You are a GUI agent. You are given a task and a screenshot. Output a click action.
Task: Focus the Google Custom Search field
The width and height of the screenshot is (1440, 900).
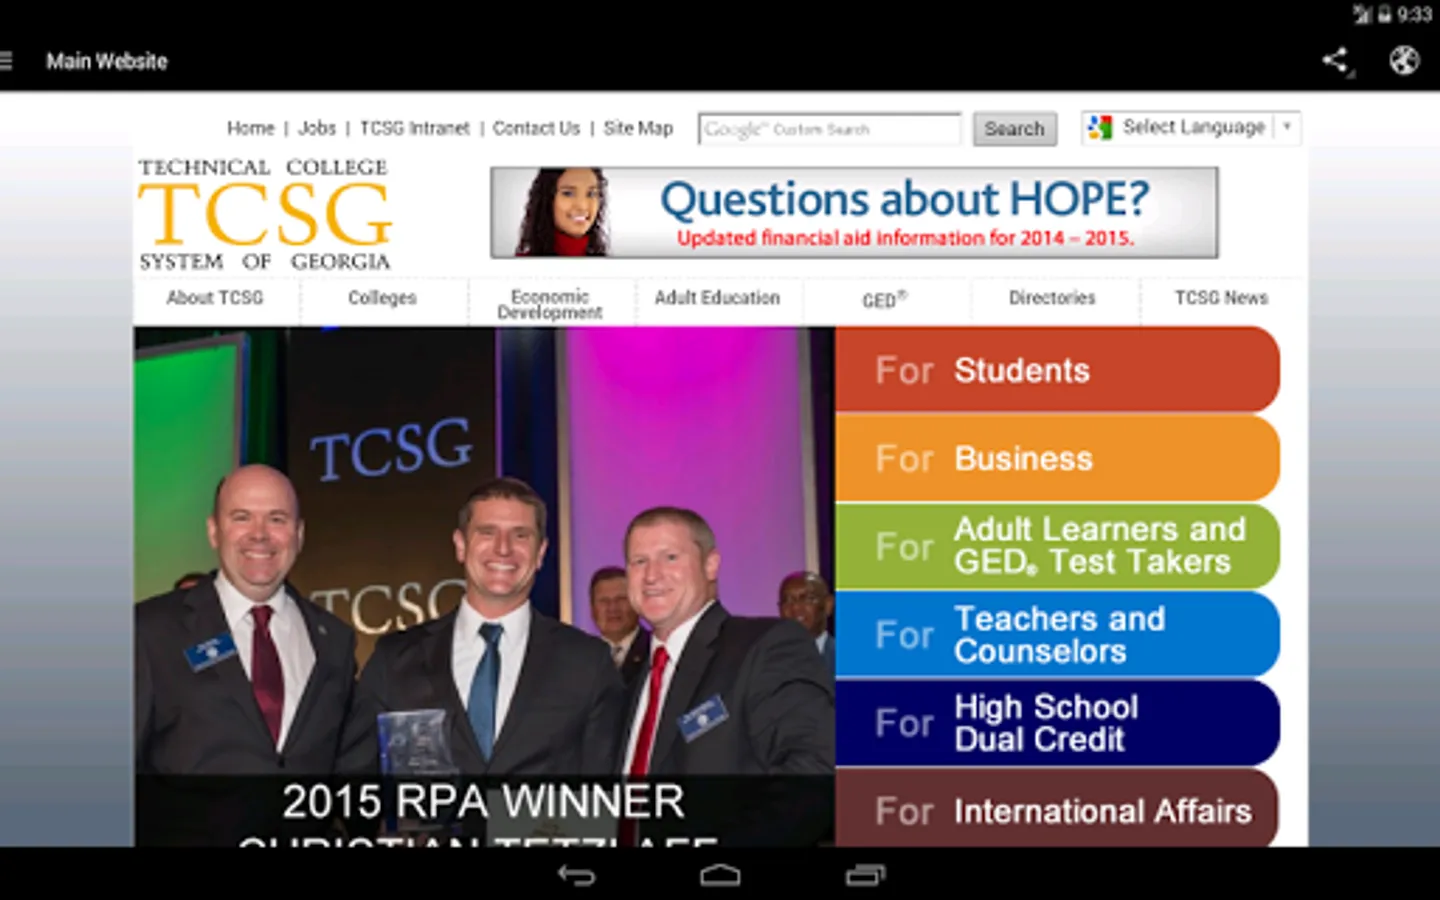pos(830,129)
